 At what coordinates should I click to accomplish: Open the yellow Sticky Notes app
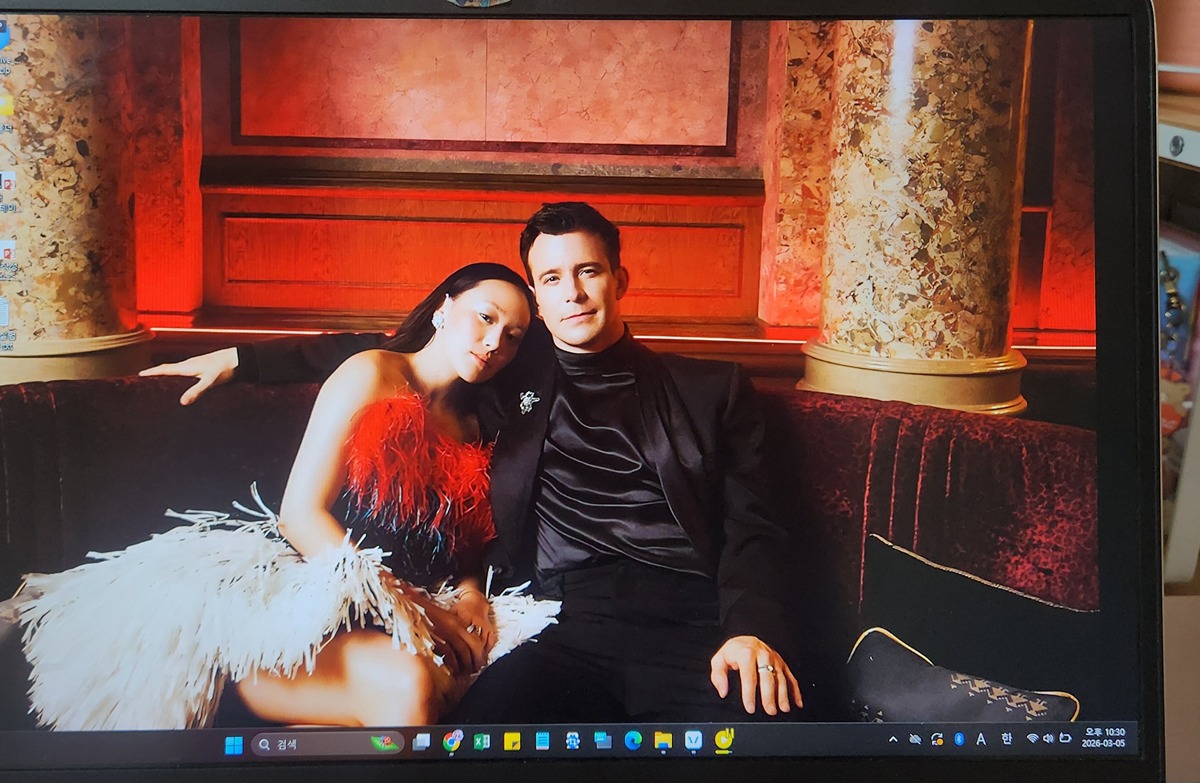(512, 741)
